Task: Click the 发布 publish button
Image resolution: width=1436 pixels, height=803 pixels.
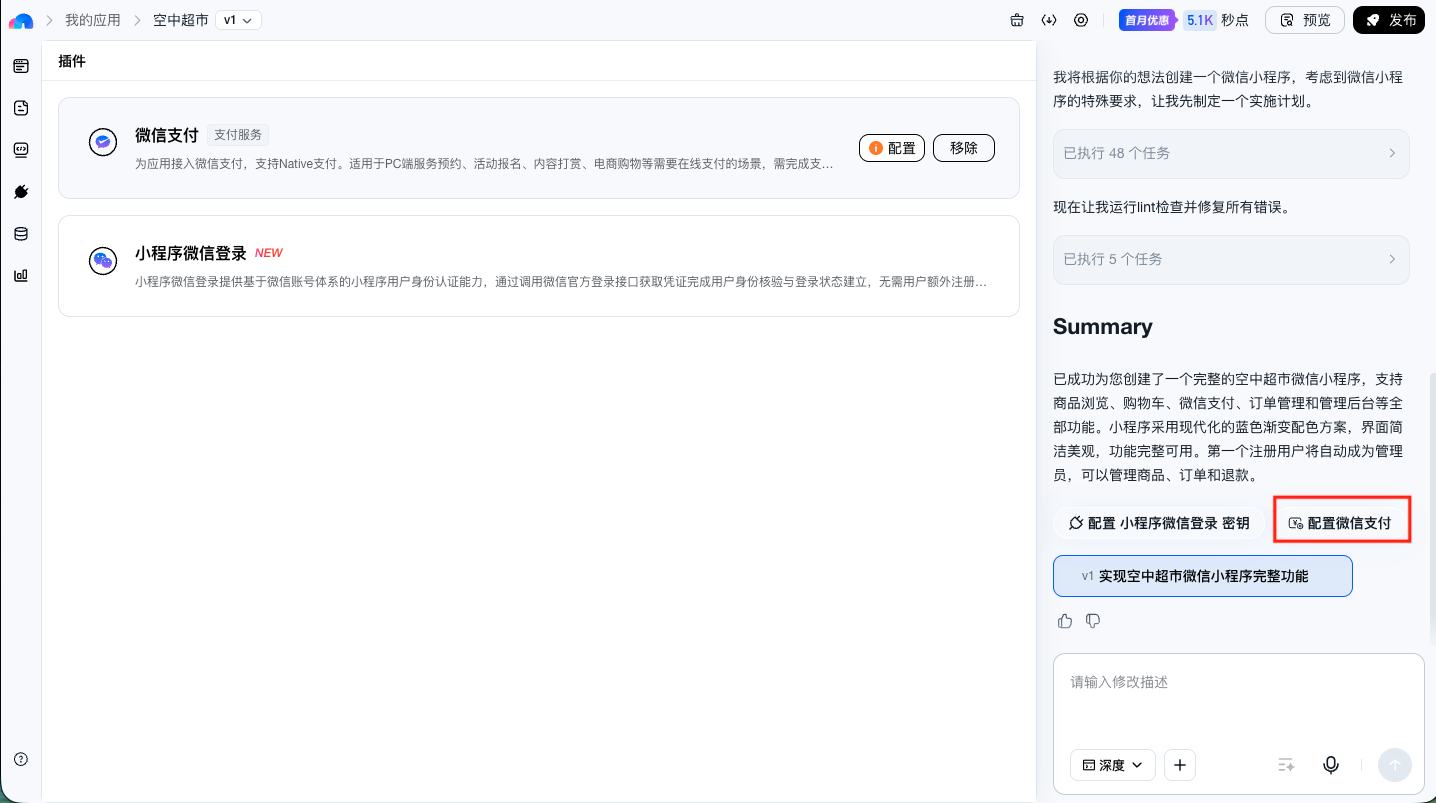Action: [1388, 20]
